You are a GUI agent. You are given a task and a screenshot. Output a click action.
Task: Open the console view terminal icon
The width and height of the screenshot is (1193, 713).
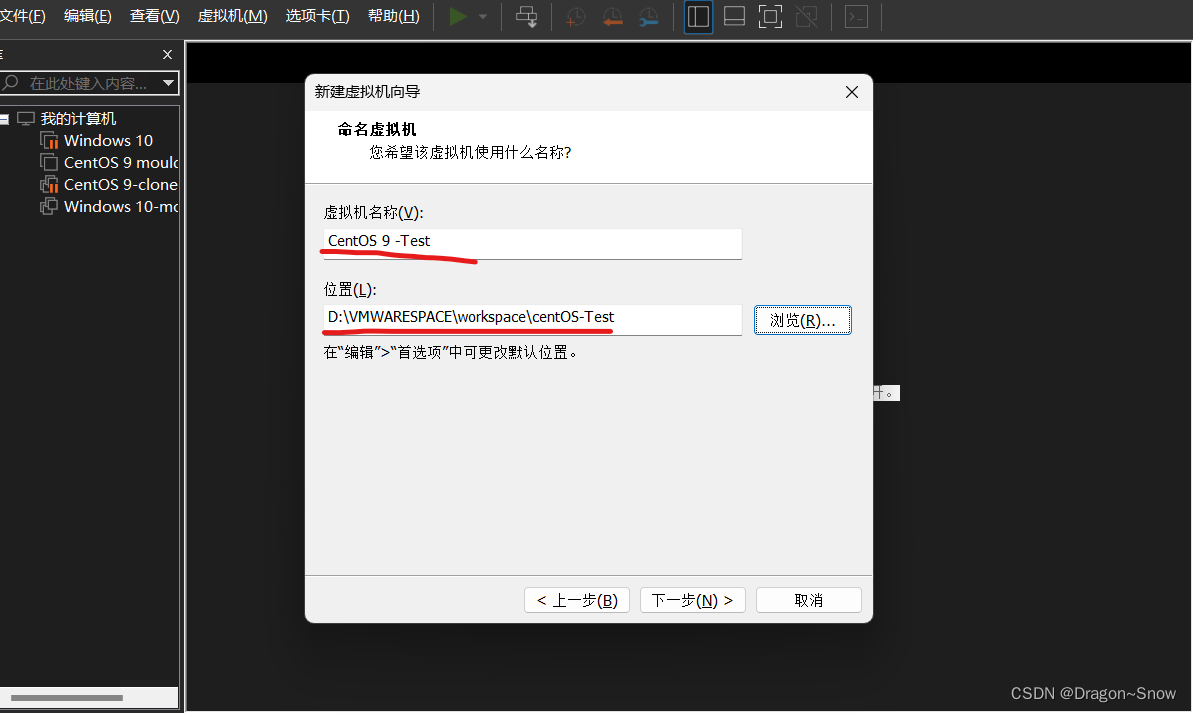click(857, 17)
